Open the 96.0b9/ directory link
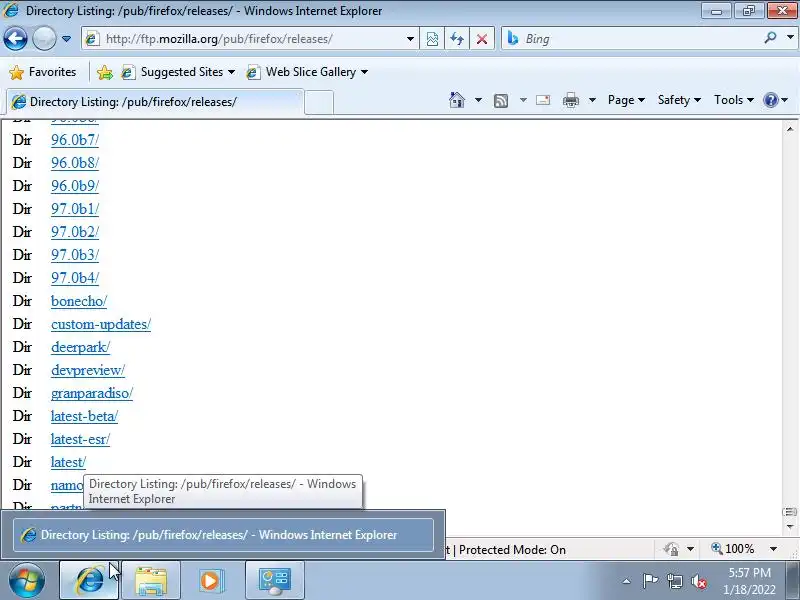Viewport: 800px width, 600px height. coord(75,186)
